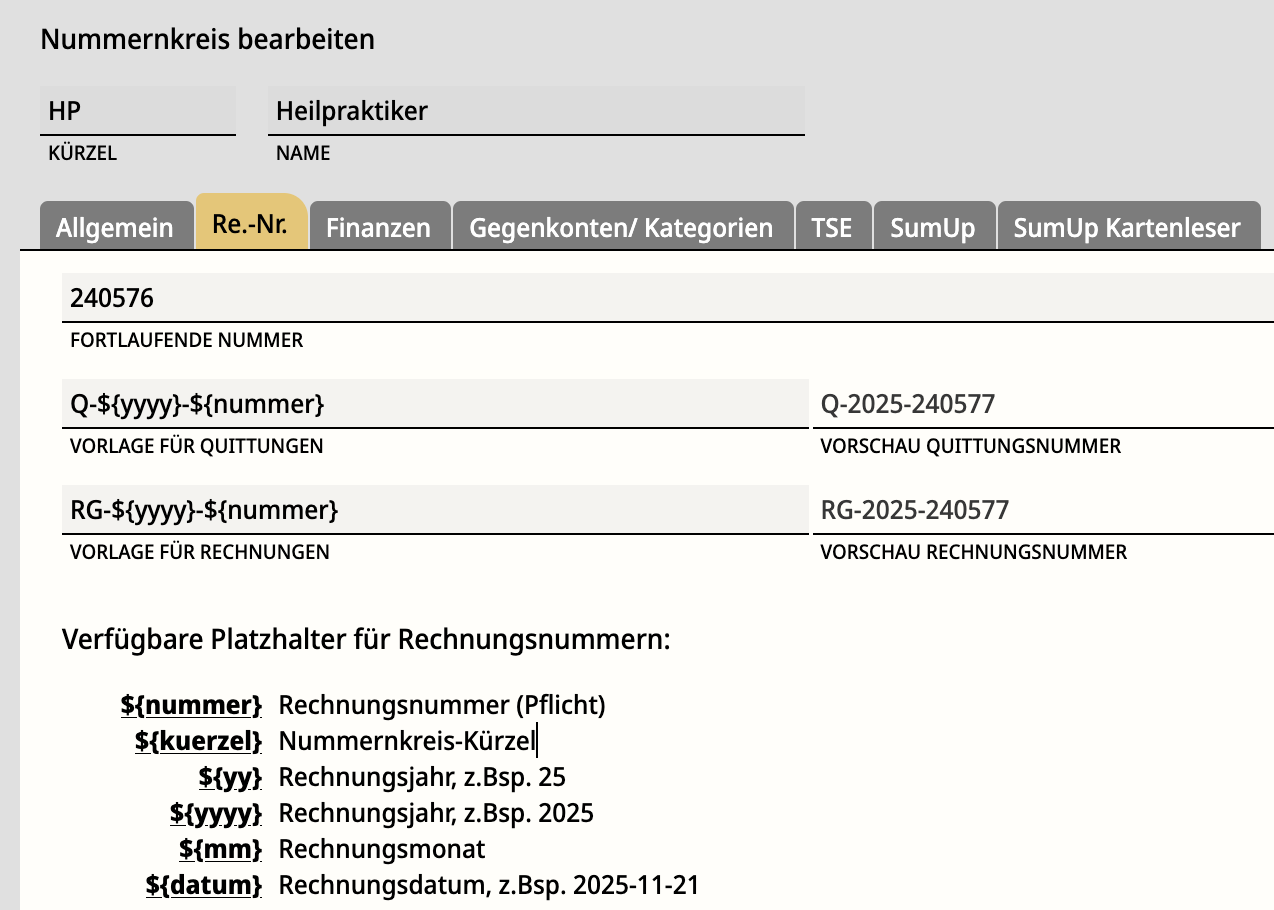Edit the Vorlage für Rechnungen field
The width and height of the screenshot is (1274, 910).
coord(434,510)
